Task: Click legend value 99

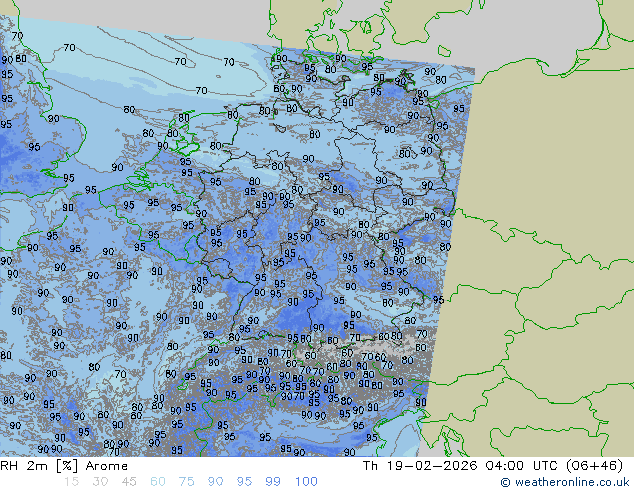Action: pyautogui.click(x=273, y=482)
